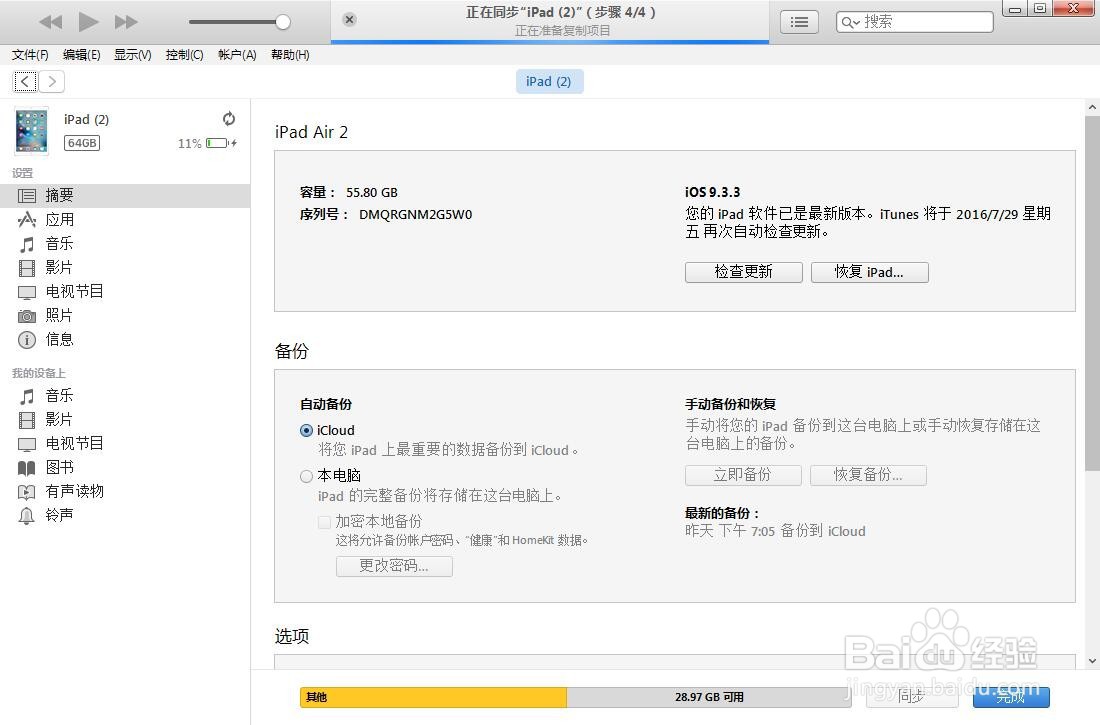Select iCloud automatic backup option
1100x725 pixels.
point(306,431)
